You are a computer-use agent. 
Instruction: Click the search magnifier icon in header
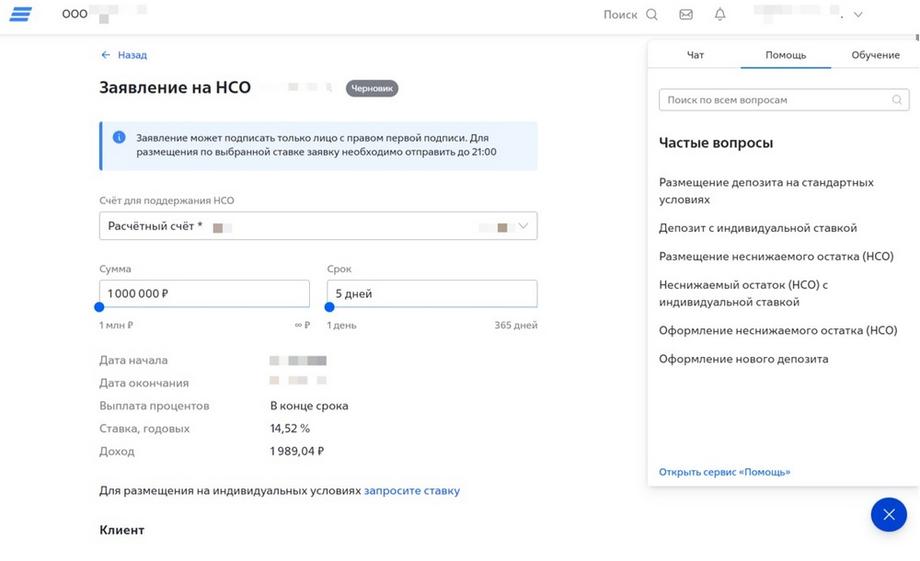(652, 15)
